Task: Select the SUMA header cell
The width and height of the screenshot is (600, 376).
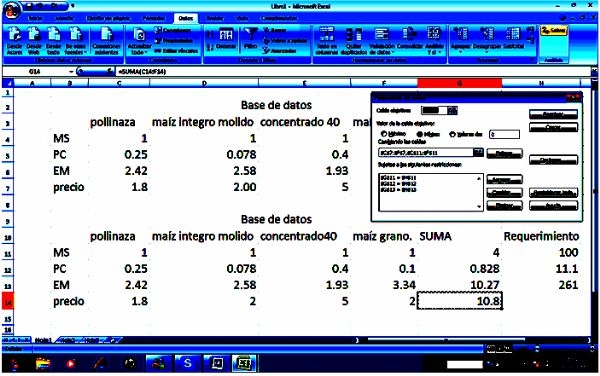Action: point(435,236)
